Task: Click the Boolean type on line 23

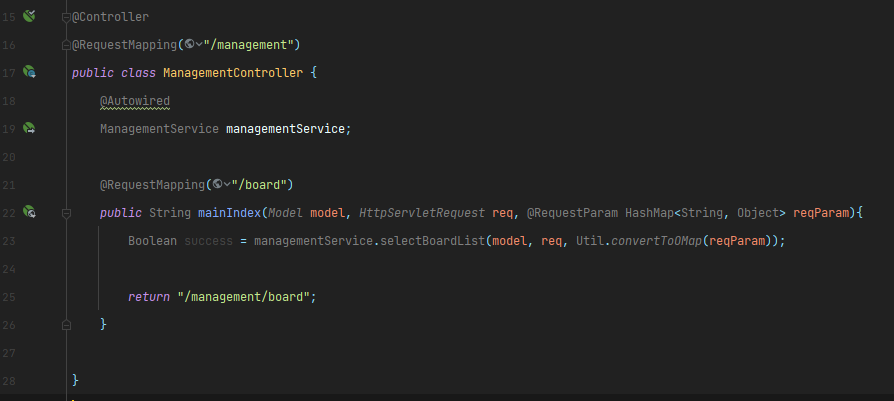Action: pos(152,241)
